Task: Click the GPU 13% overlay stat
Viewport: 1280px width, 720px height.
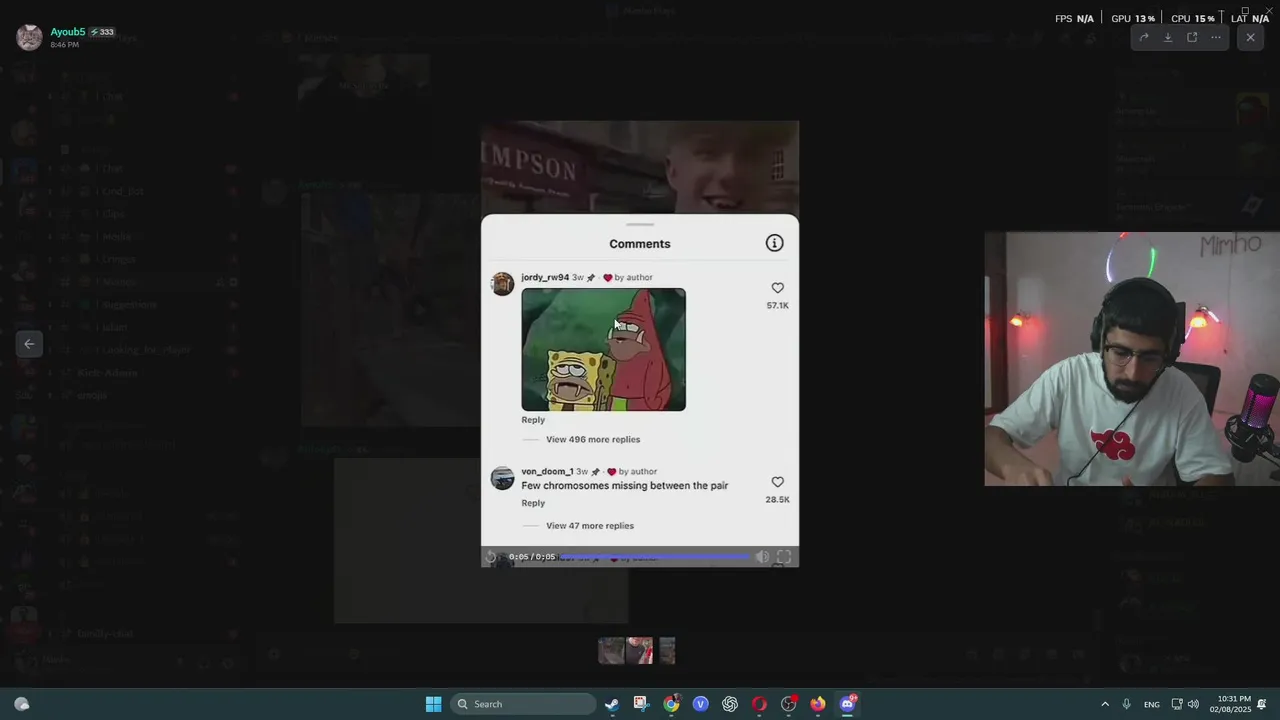Action: 1133,18
